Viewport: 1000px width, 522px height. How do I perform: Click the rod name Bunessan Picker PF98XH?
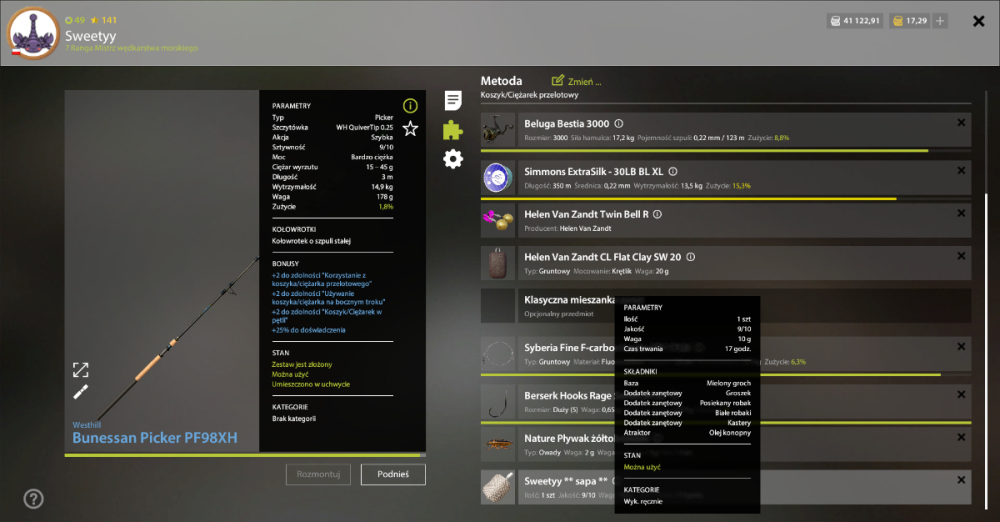pyautogui.click(x=155, y=438)
